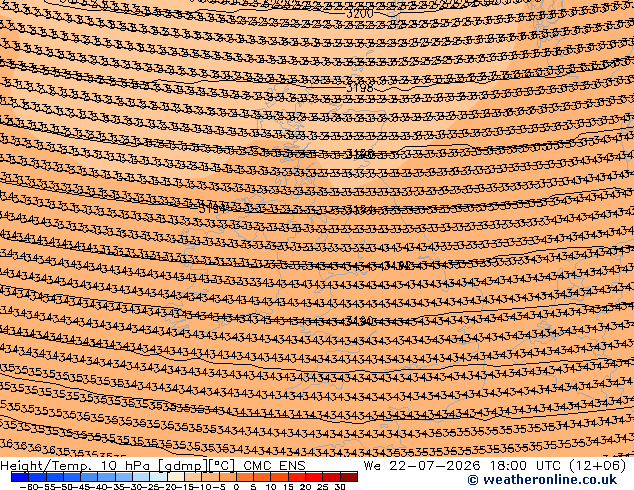Click the '18:00 UTC (12+06)' time text

tap(558, 466)
